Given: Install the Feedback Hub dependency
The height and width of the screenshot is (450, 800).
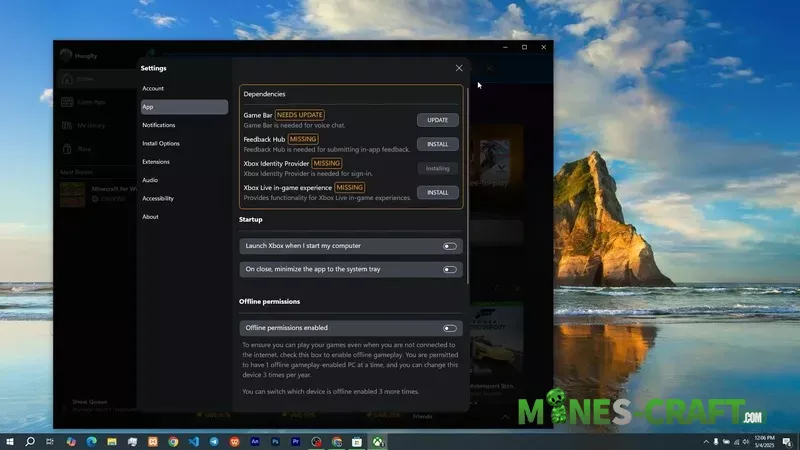Looking at the screenshot, I should (x=437, y=144).
